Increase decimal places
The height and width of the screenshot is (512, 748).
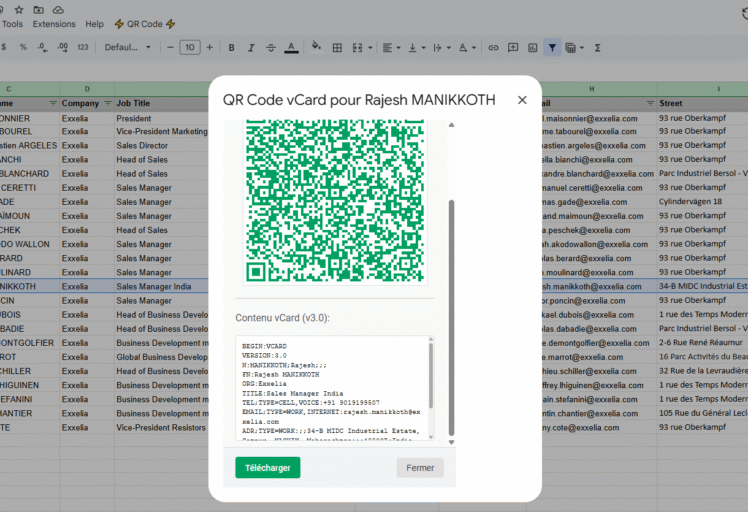[x=62, y=47]
